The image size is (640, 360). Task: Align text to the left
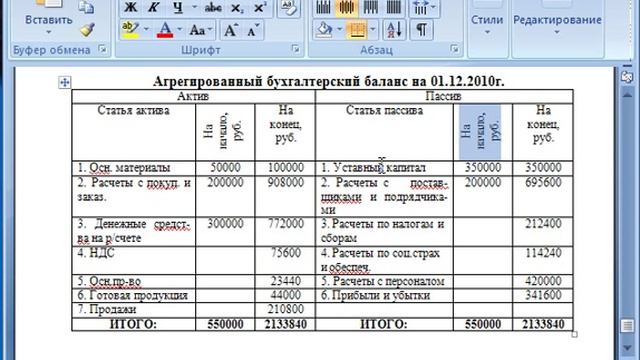pos(323,7)
